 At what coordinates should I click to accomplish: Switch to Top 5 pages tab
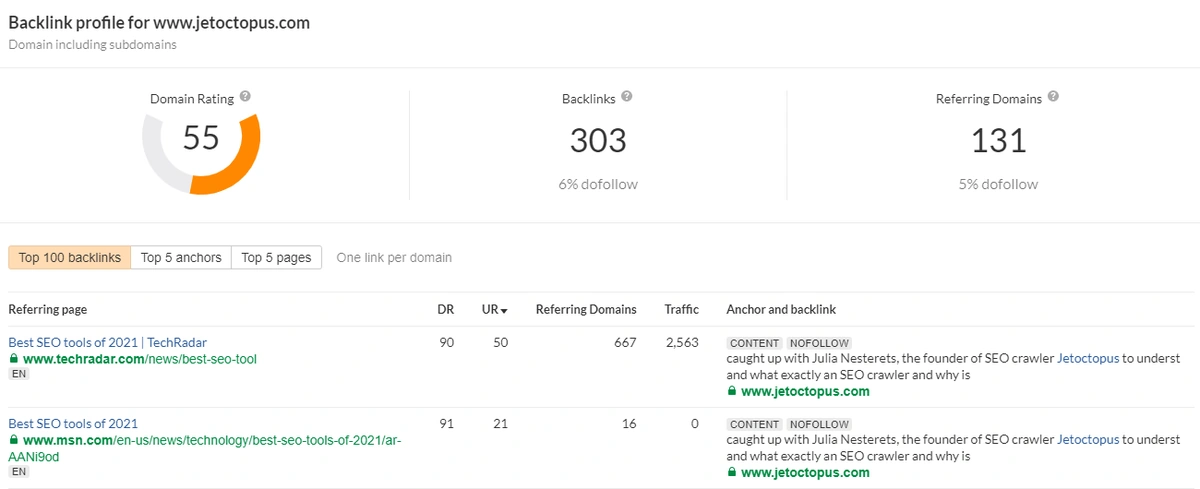tap(277, 258)
